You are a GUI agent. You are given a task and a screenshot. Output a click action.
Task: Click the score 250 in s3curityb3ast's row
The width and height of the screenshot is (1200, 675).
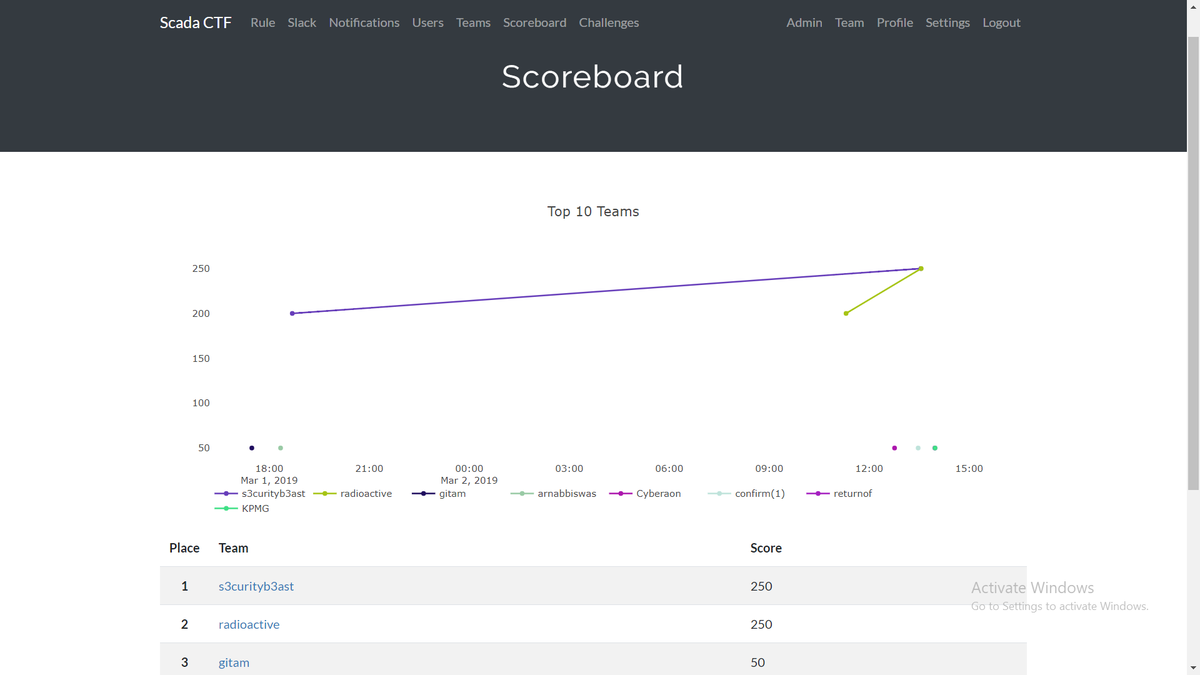pos(761,586)
